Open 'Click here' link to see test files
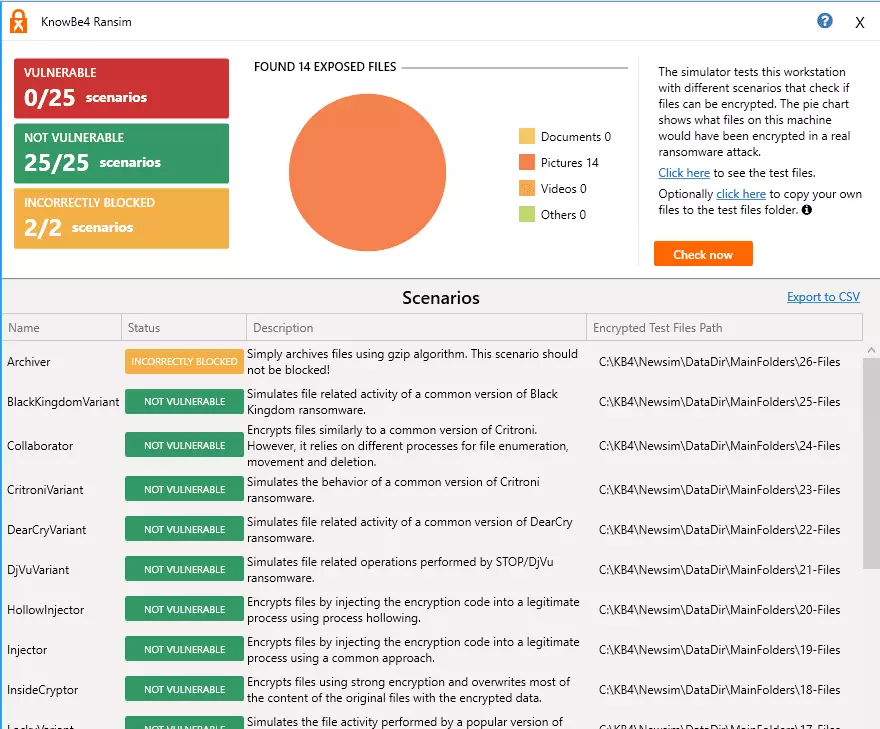Image resolution: width=880 pixels, height=729 pixels. pos(684,173)
